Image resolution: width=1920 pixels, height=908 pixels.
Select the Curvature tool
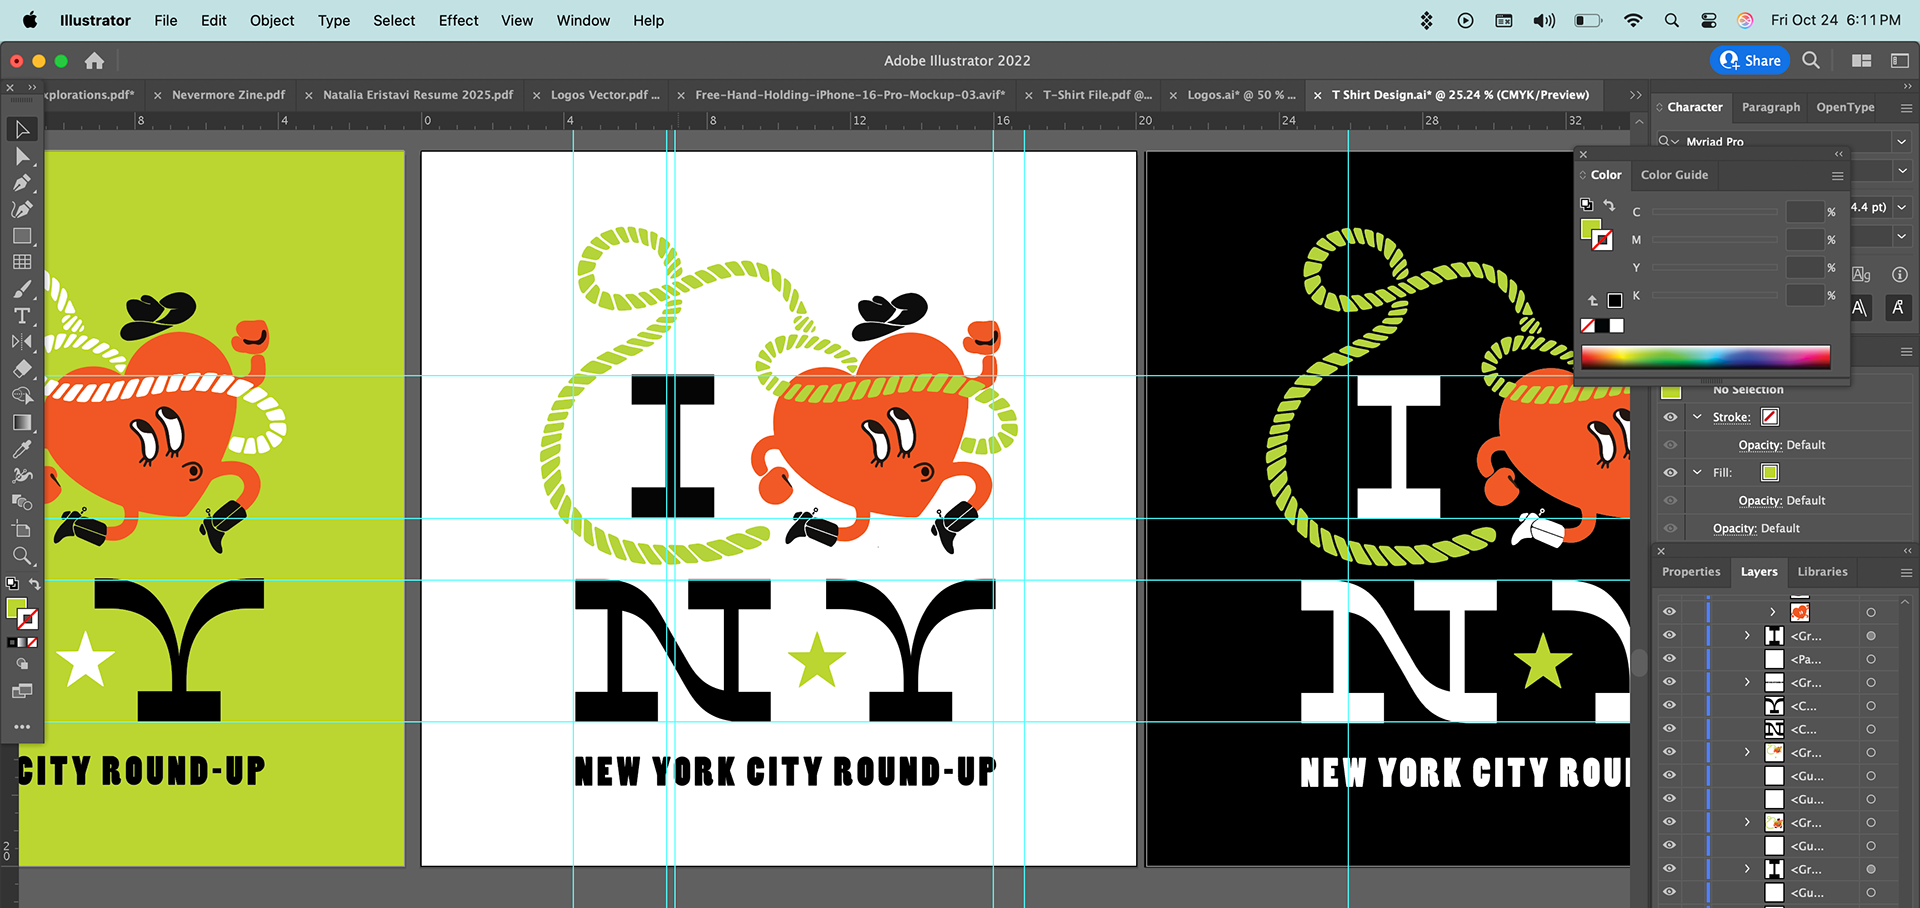coord(22,209)
